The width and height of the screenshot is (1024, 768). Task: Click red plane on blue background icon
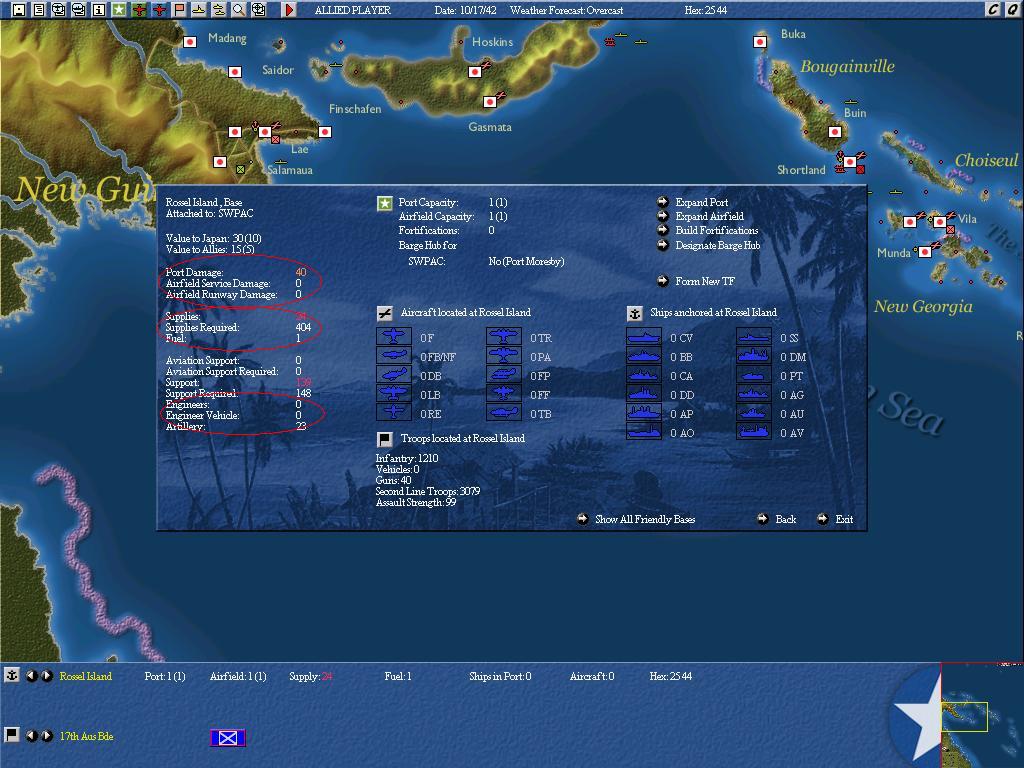pyautogui.click(x=159, y=10)
